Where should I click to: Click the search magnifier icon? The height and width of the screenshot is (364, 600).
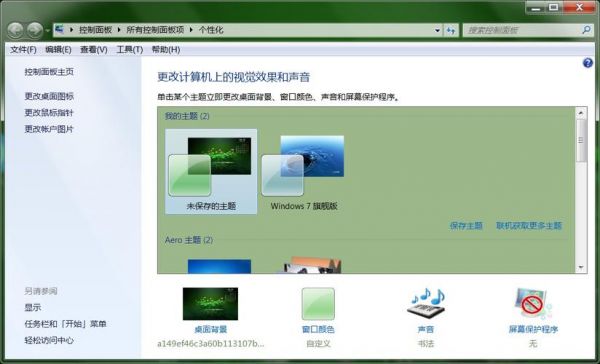click(x=586, y=29)
